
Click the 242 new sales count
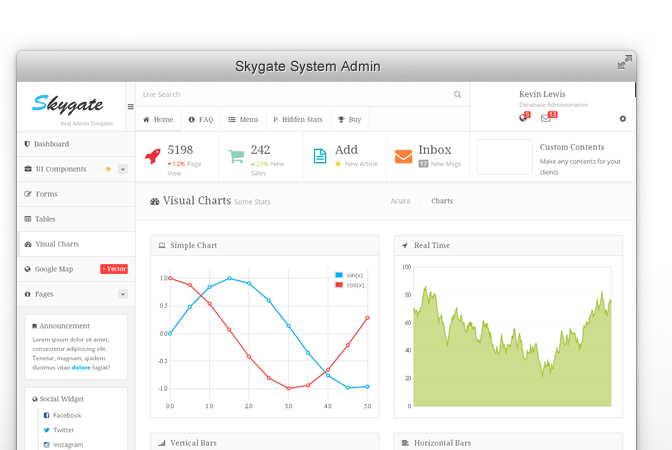(x=261, y=150)
